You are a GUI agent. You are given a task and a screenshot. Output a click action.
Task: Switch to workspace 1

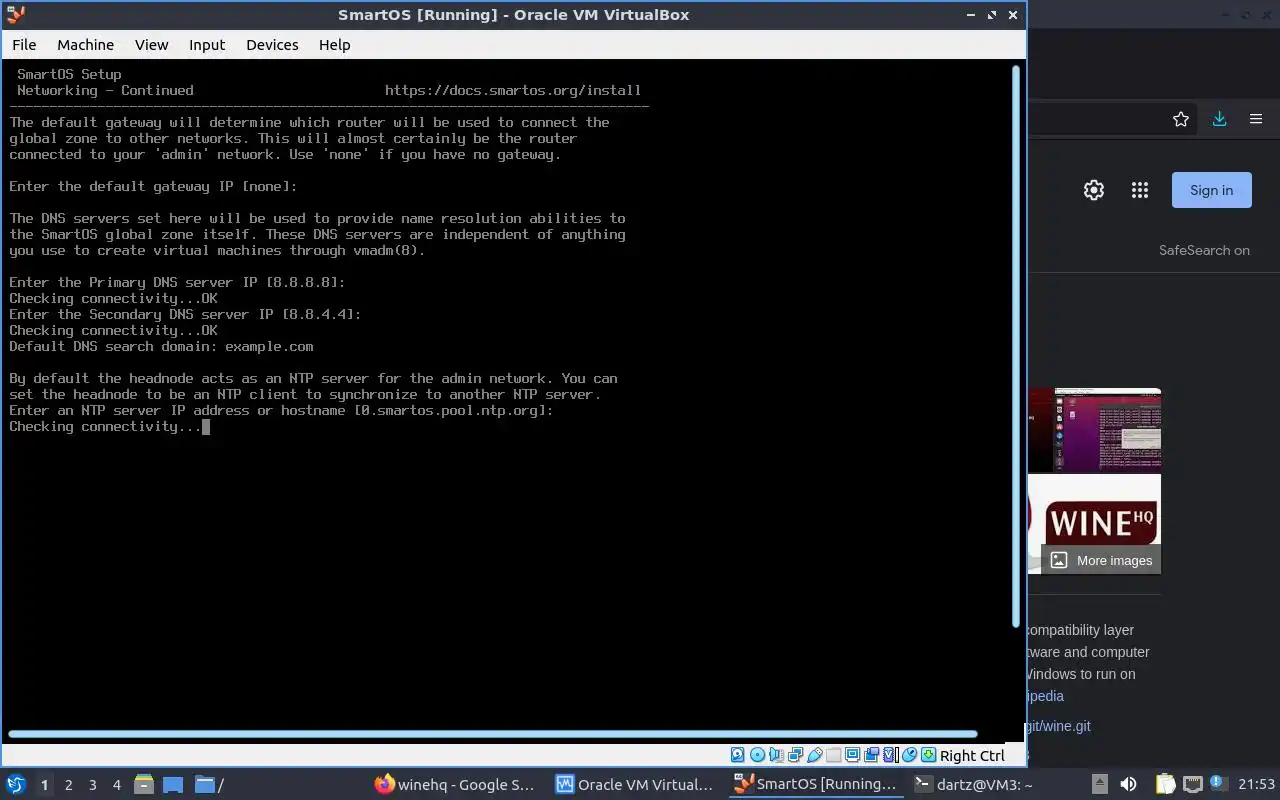pyautogui.click(x=44, y=785)
